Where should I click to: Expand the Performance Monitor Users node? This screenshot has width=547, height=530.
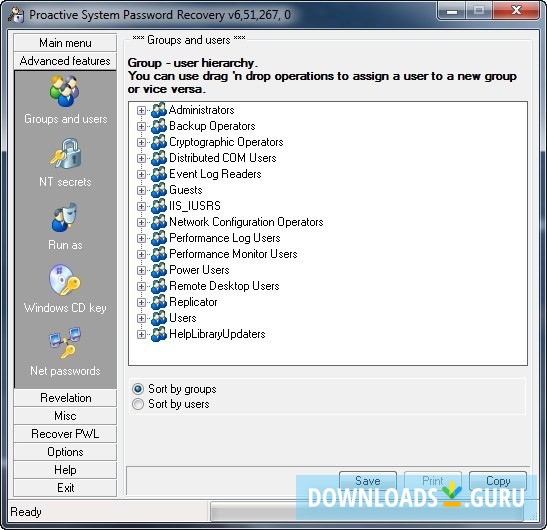pos(141,254)
